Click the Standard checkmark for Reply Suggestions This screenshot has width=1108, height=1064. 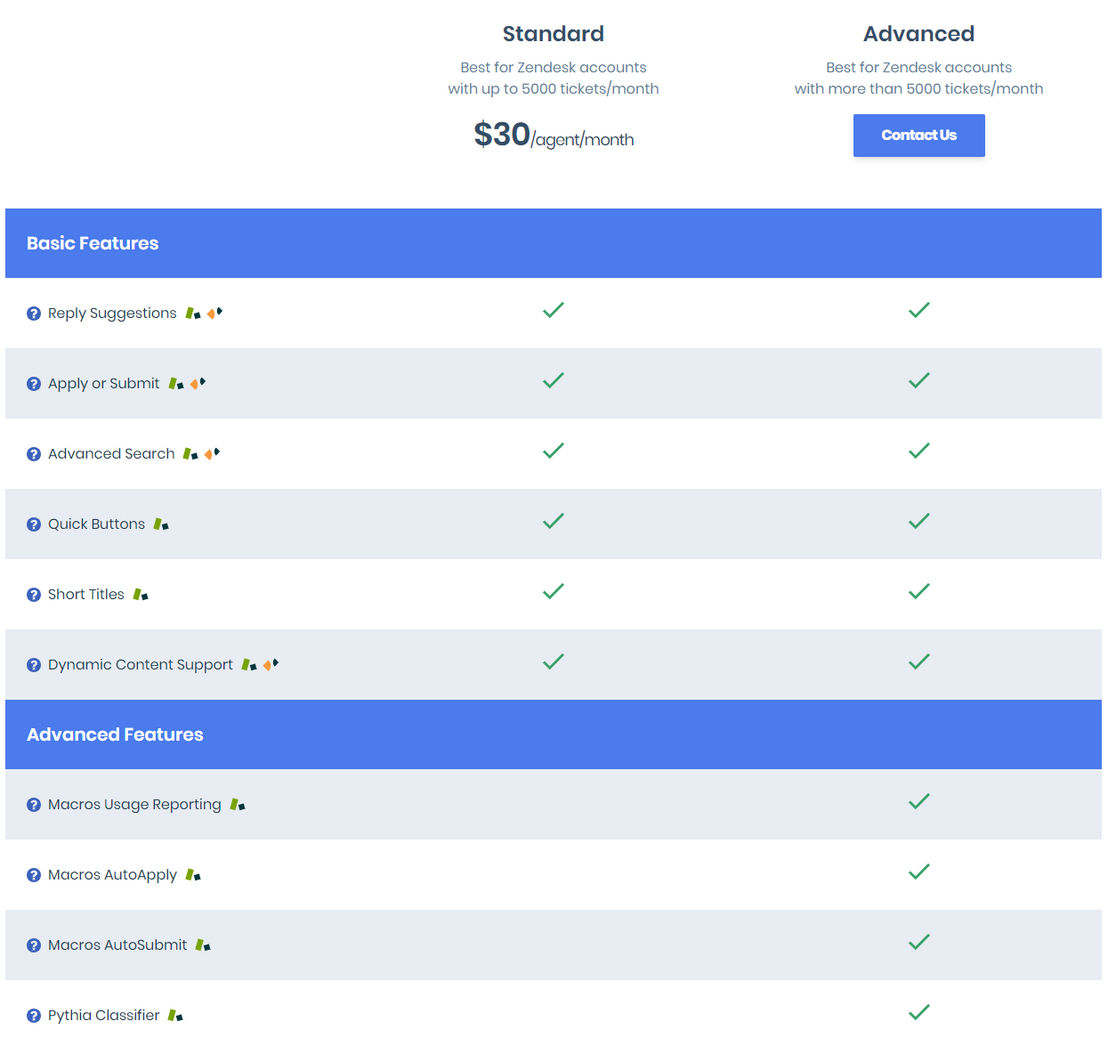tap(553, 310)
